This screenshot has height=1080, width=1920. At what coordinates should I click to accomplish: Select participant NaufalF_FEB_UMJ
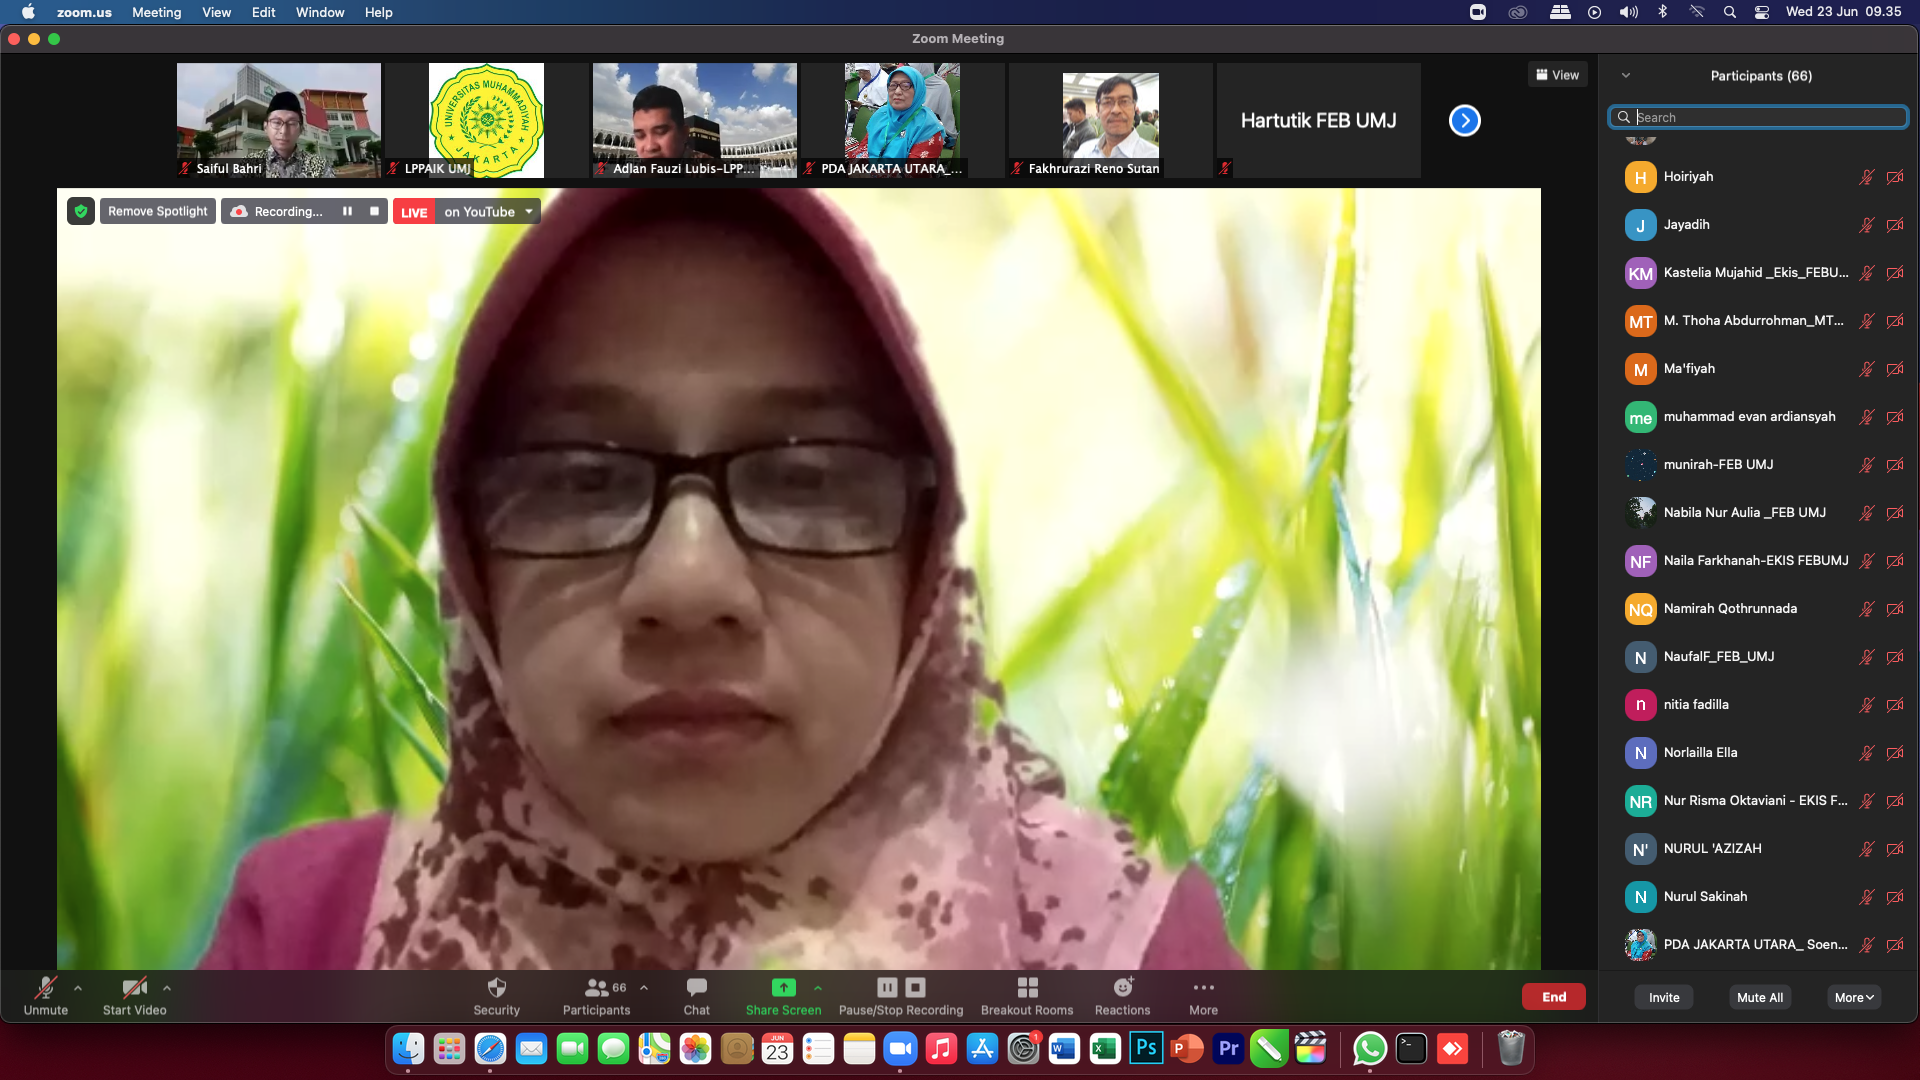click(1758, 657)
